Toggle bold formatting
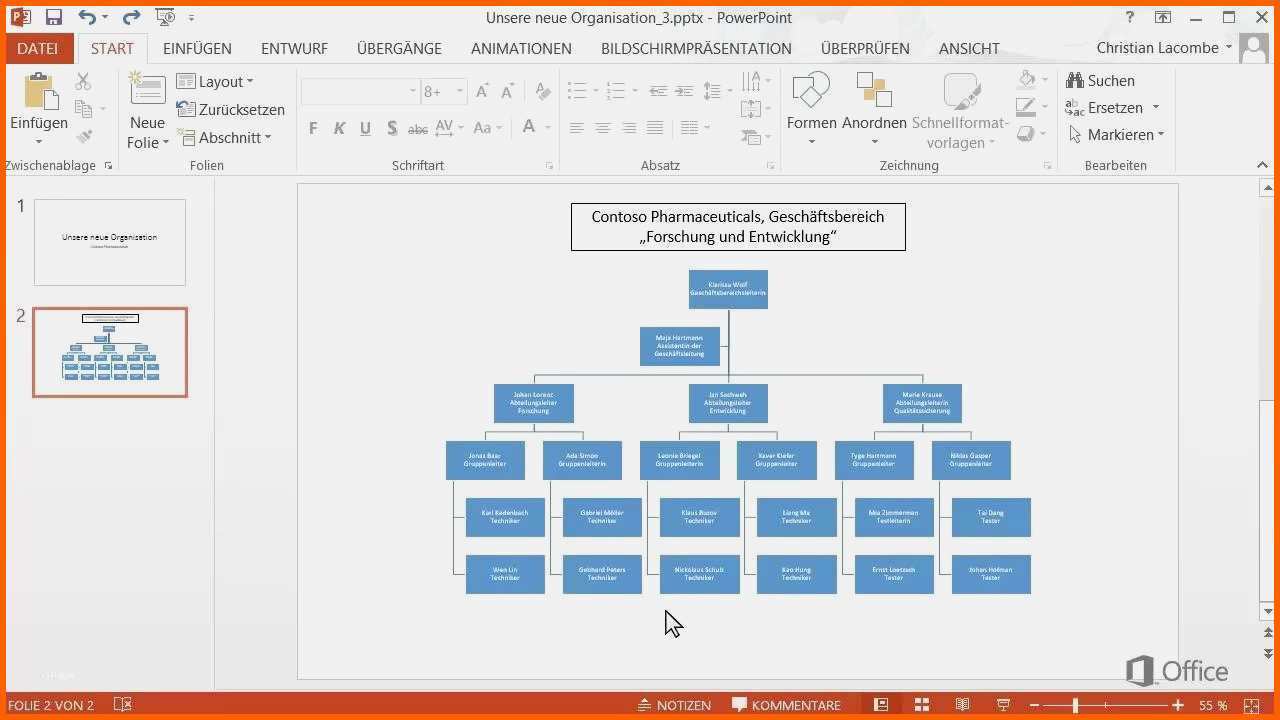Screen dimensions: 1280x720 coord(313,128)
